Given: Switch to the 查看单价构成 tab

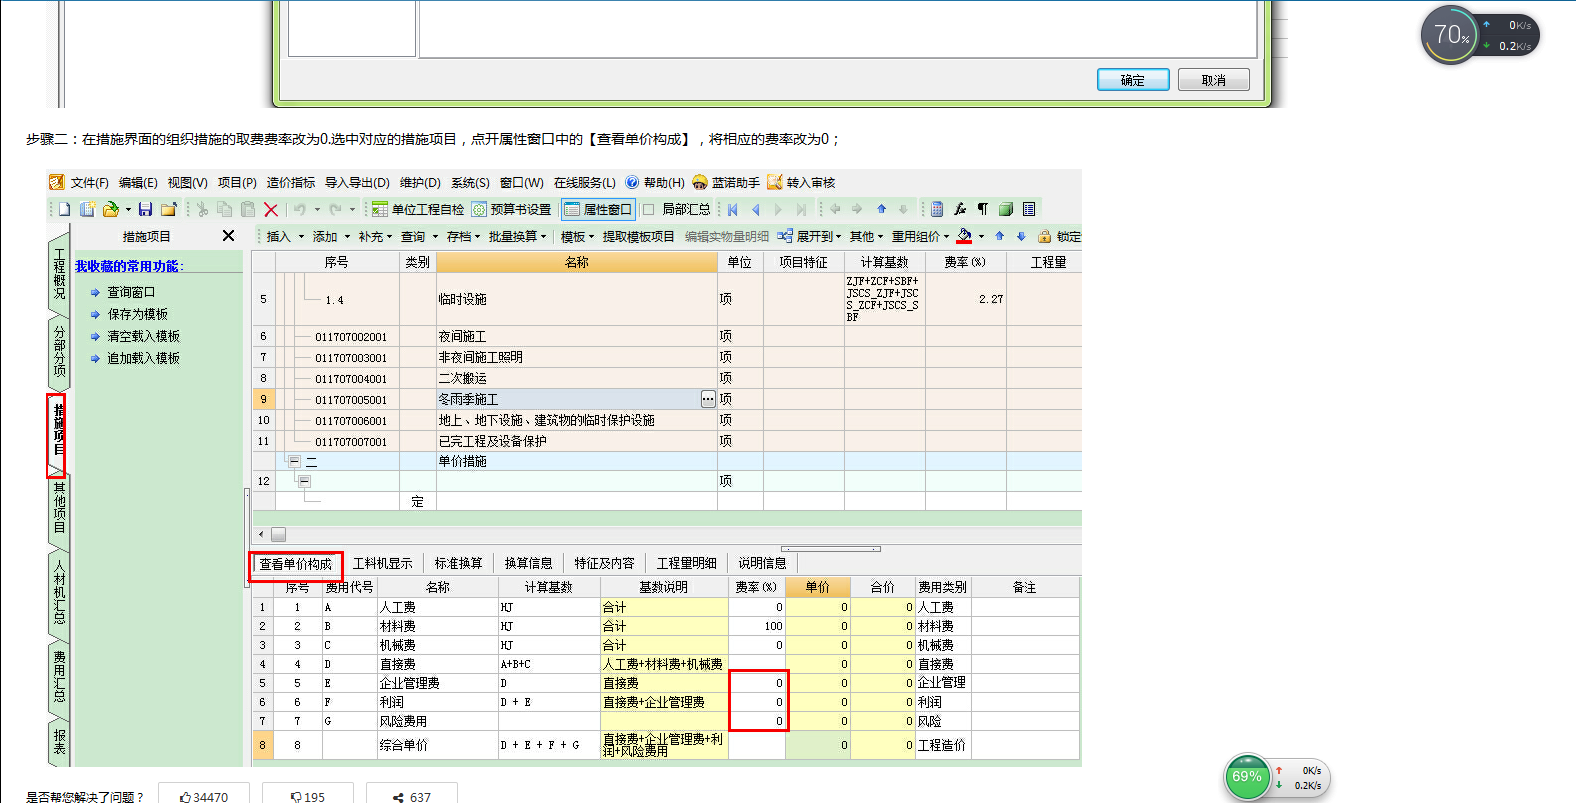Looking at the screenshot, I should 296,564.
